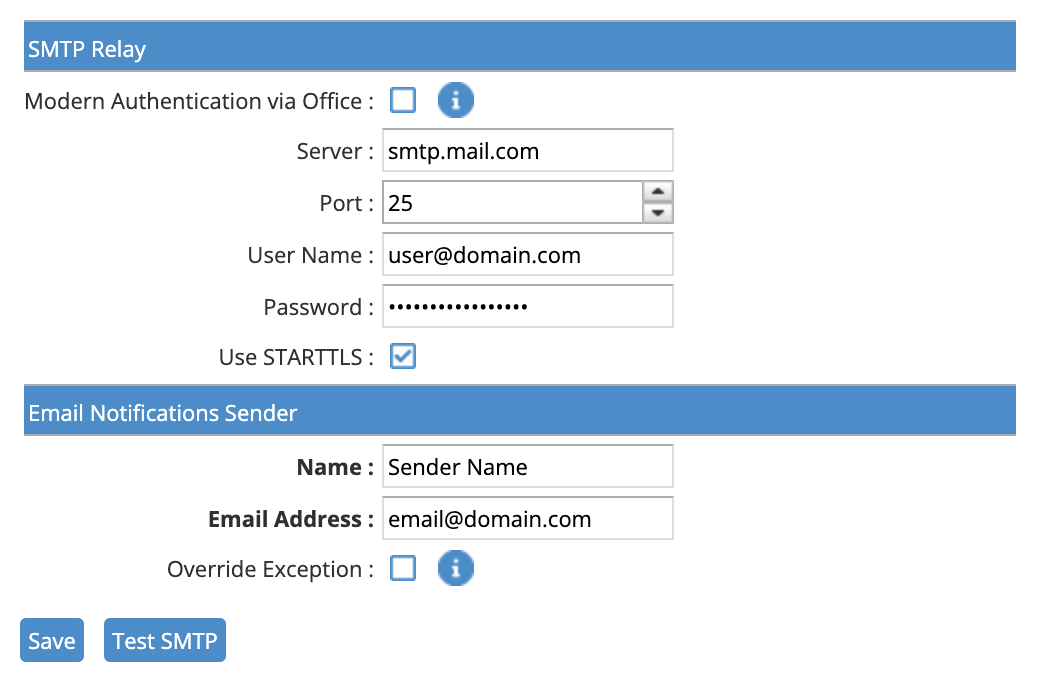Viewport: 1056px width, 692px height.
Task: Click the info icon next to Modern Authentication
Action: click(x=456, y=100)
